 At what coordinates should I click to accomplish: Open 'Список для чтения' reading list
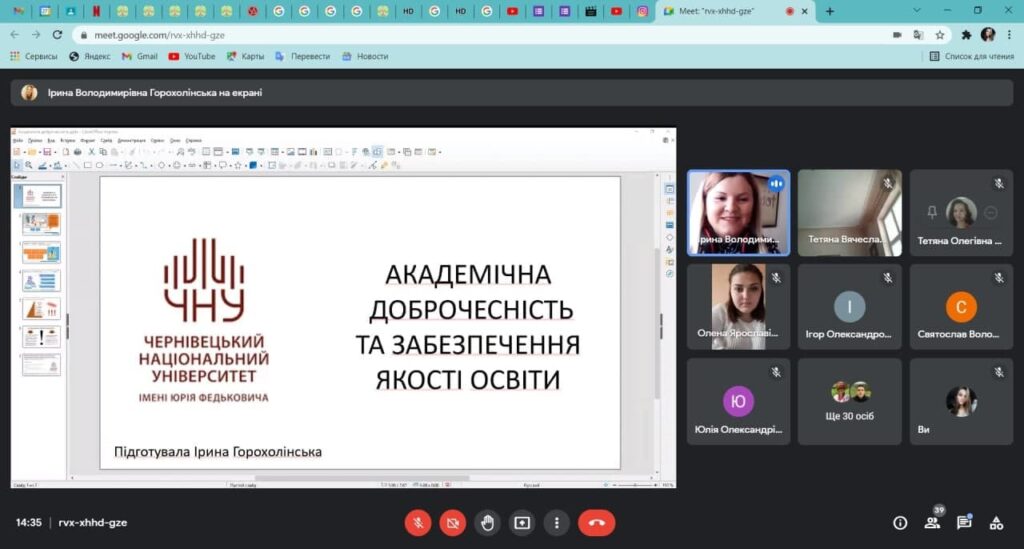[972, 56]
